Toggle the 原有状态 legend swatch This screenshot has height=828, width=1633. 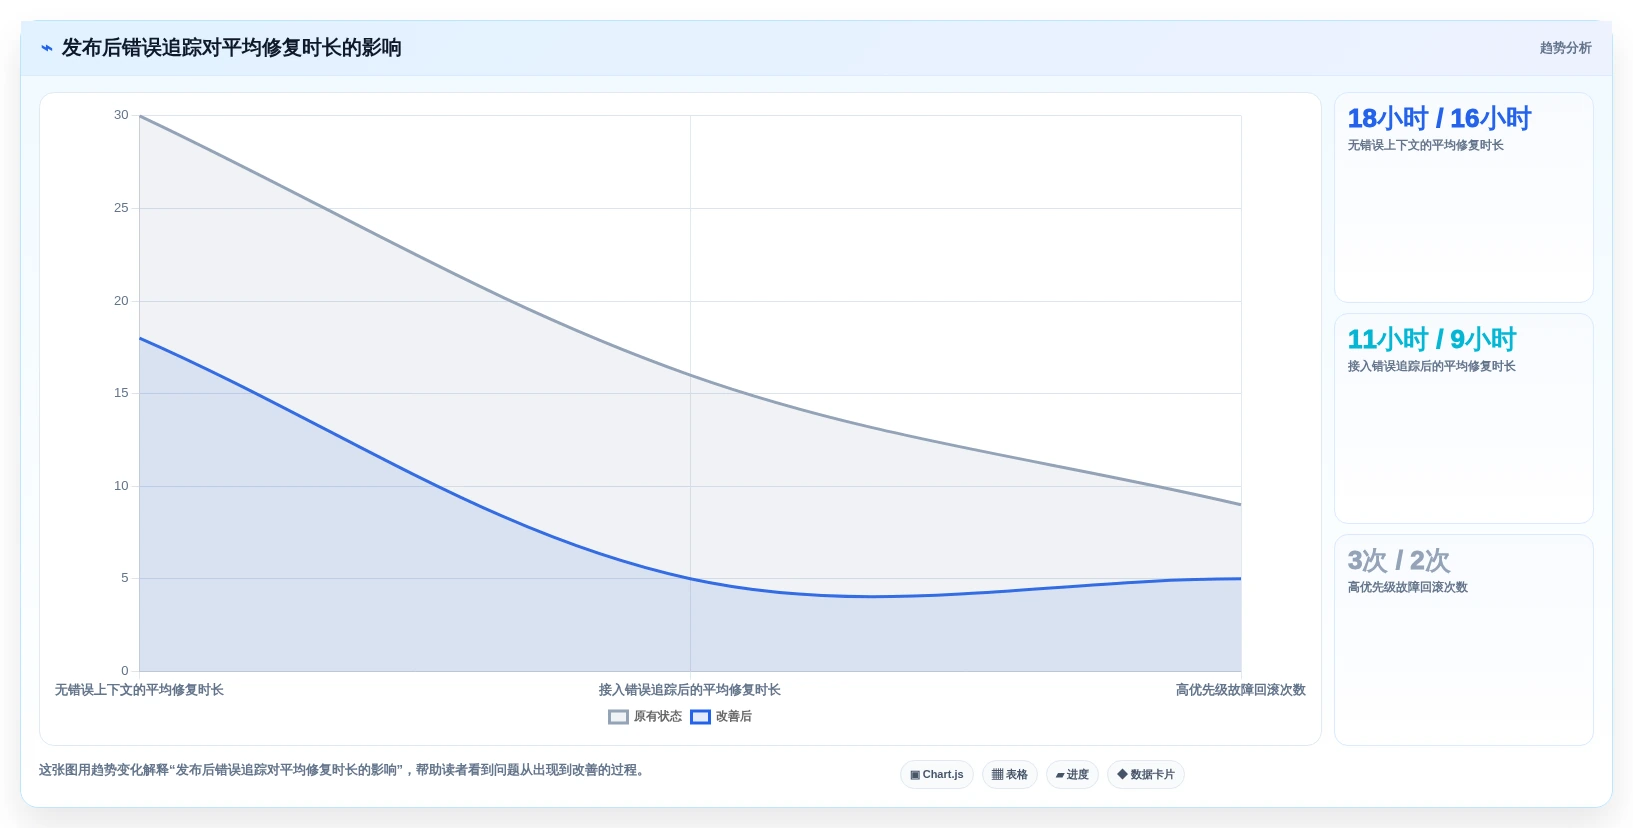pyautogui.click(x=618, y=717)
